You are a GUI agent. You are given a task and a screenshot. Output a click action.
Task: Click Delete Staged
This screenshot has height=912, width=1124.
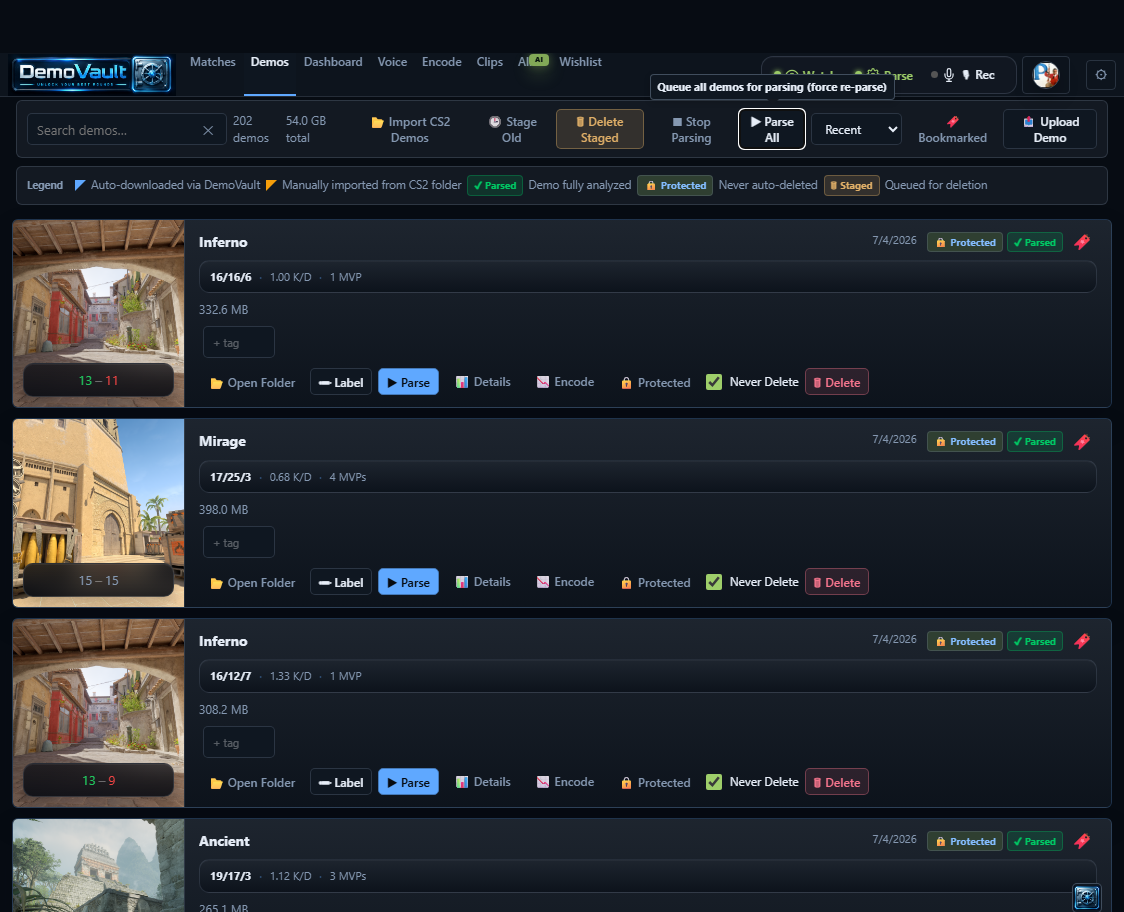coord(599,129)
